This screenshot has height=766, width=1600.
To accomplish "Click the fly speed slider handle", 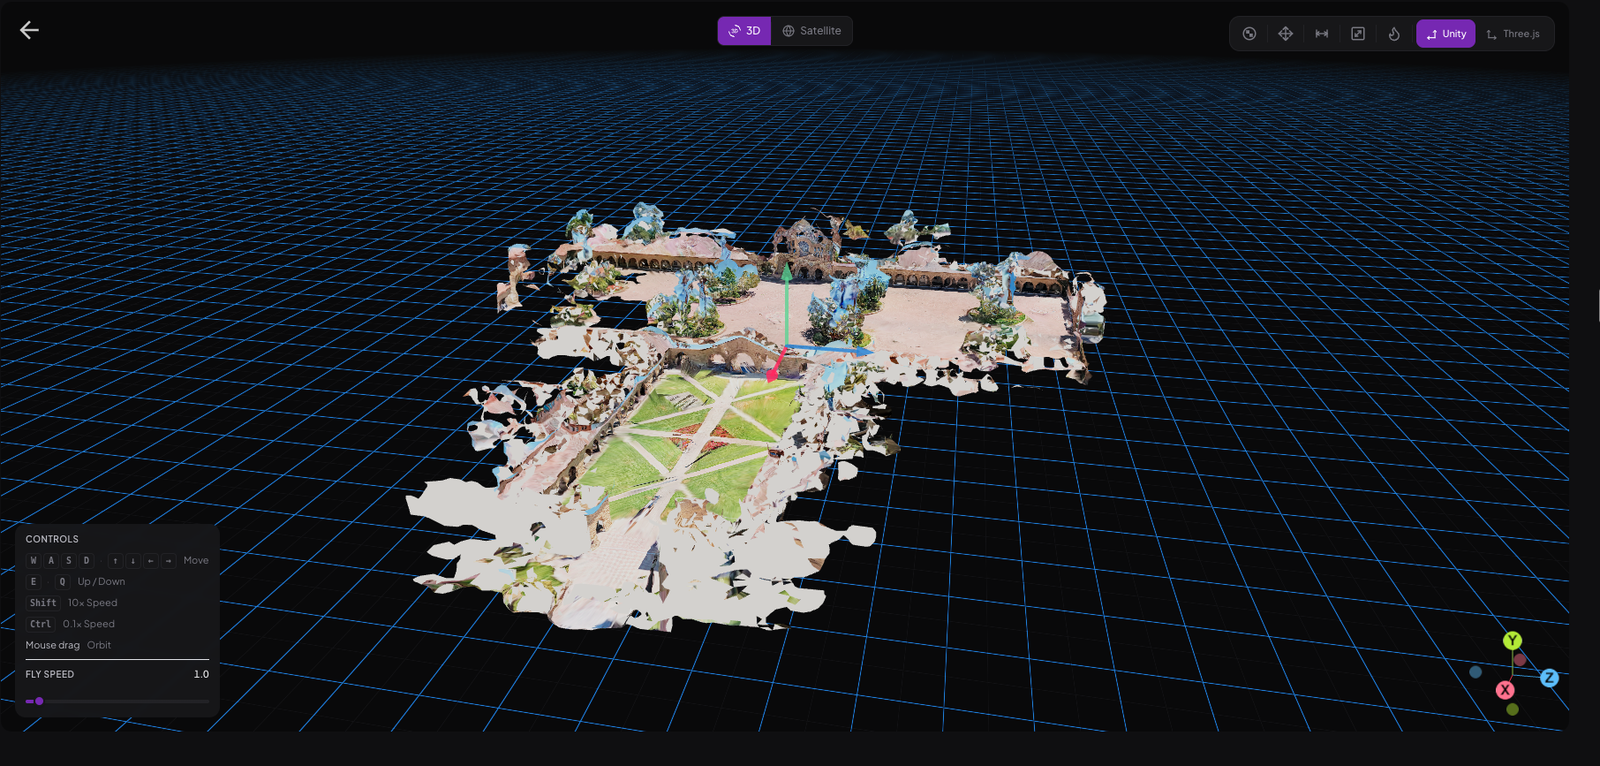I will [39, 701].
